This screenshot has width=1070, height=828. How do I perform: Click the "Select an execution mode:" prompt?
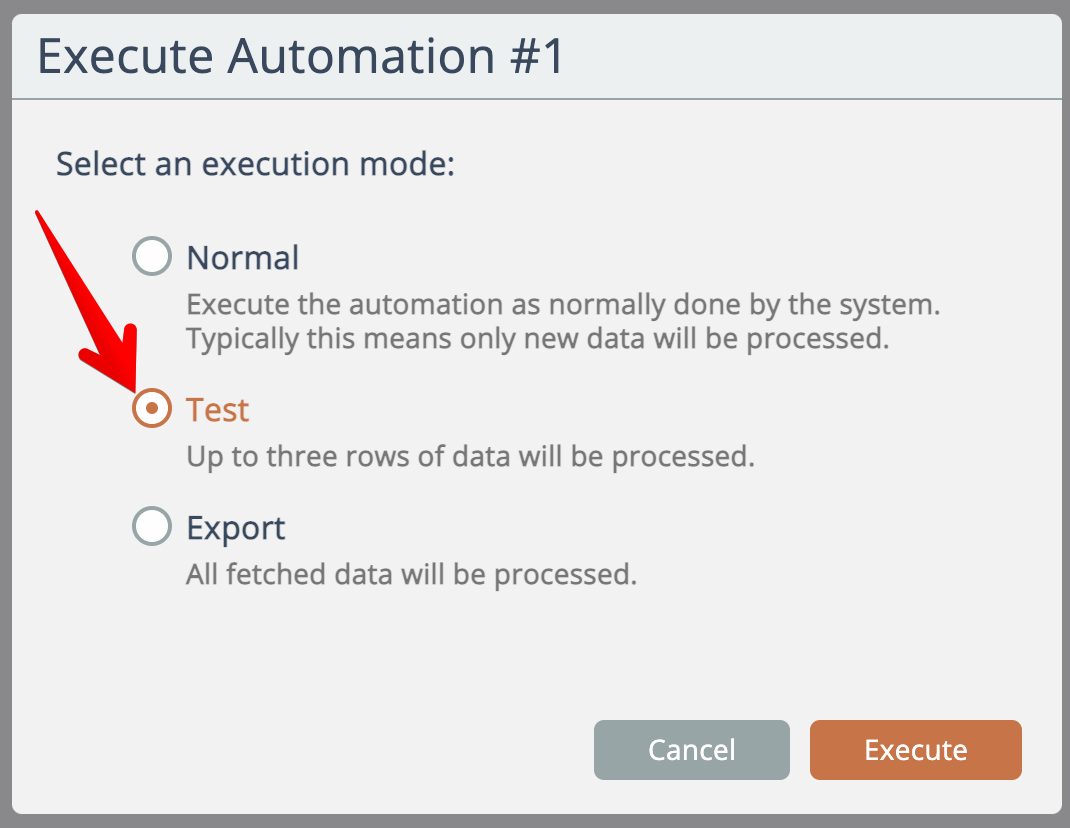pyautogui.click(x=255, y=164)
